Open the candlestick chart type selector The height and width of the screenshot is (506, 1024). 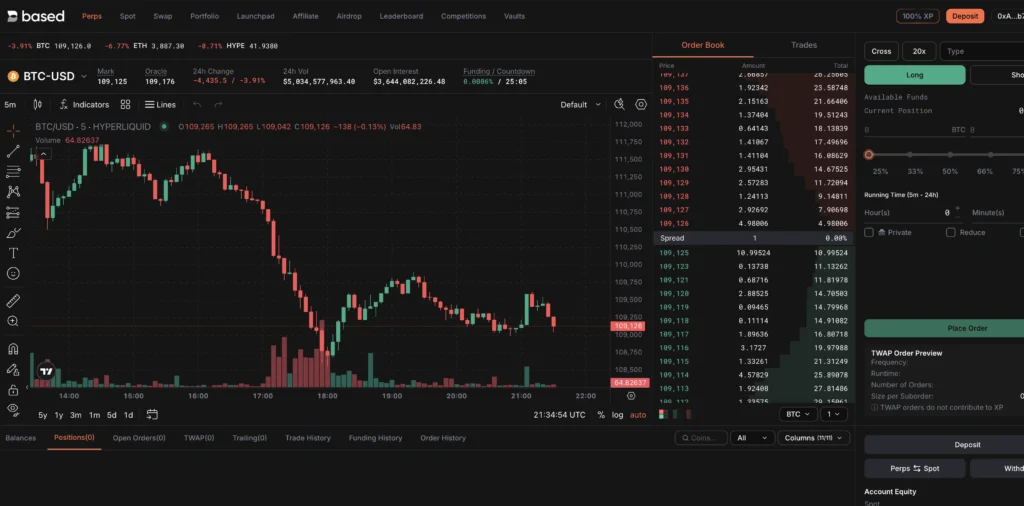37,104
